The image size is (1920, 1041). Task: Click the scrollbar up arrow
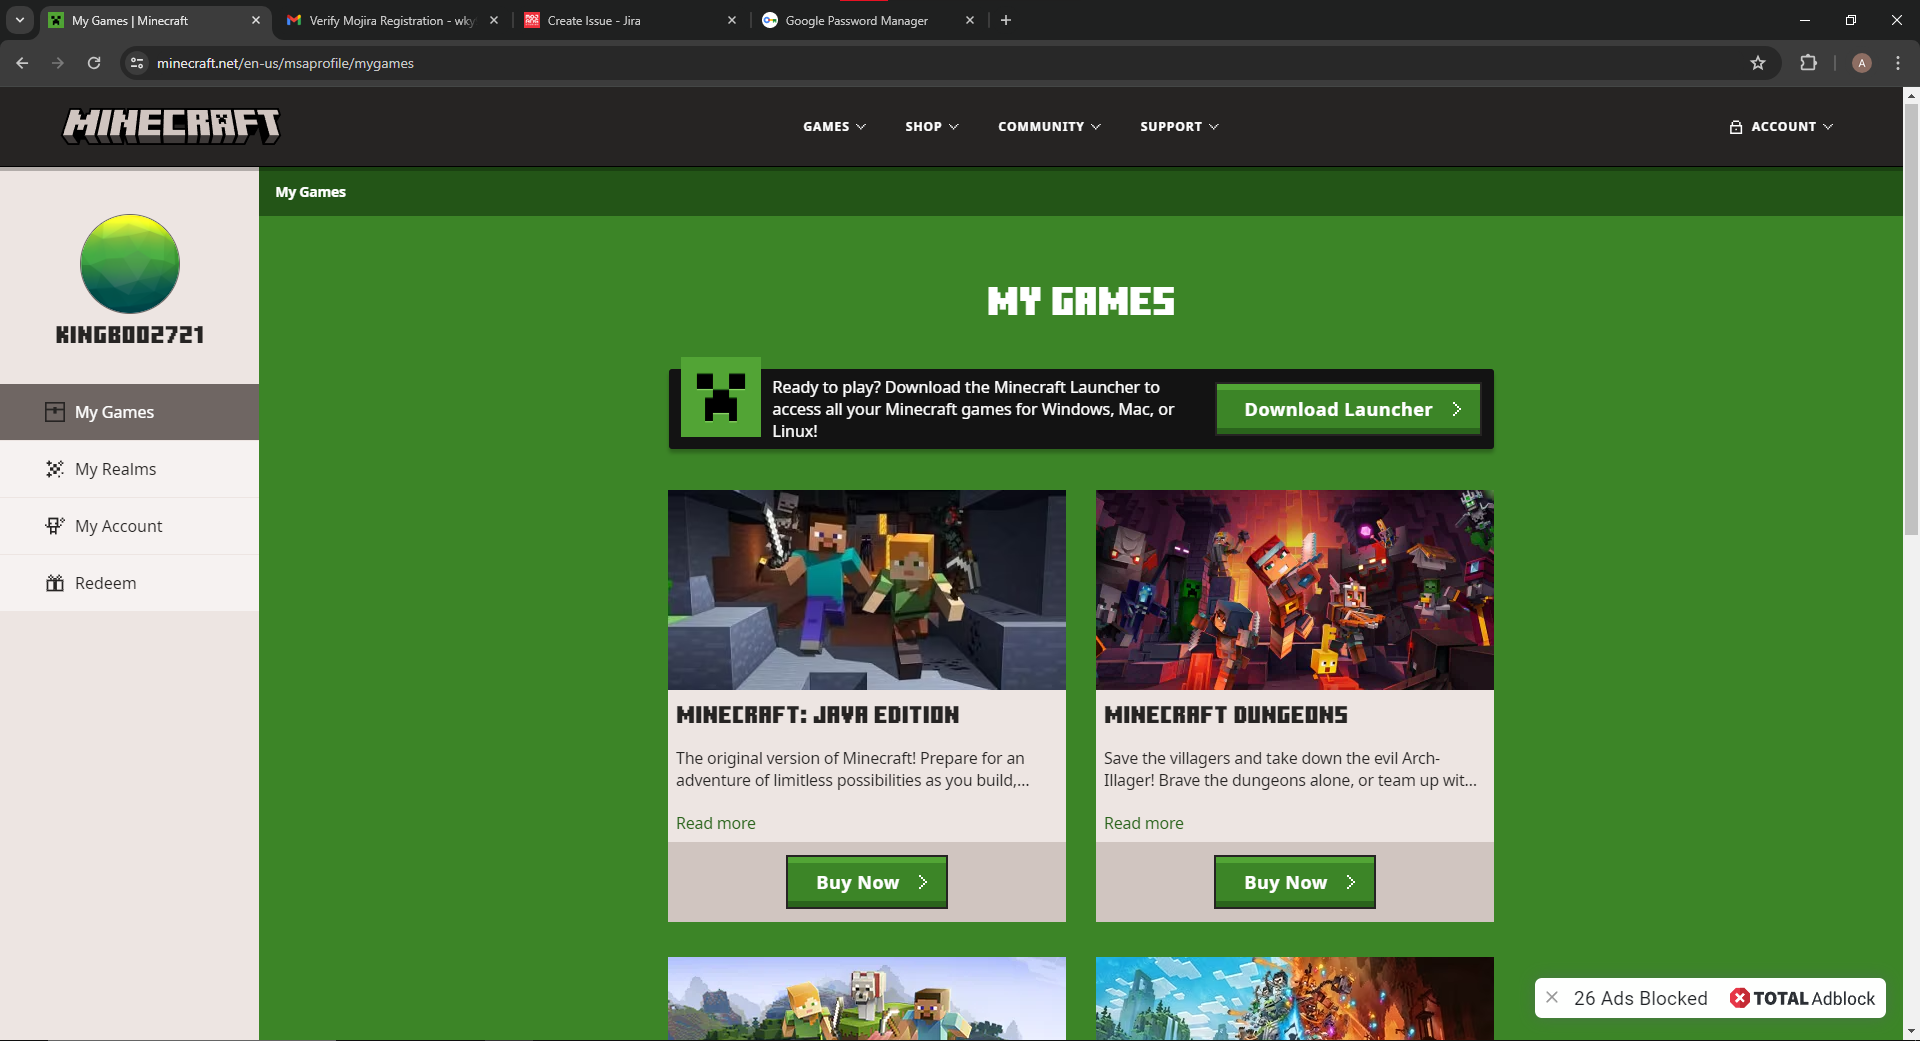[x=1911, y=96]
